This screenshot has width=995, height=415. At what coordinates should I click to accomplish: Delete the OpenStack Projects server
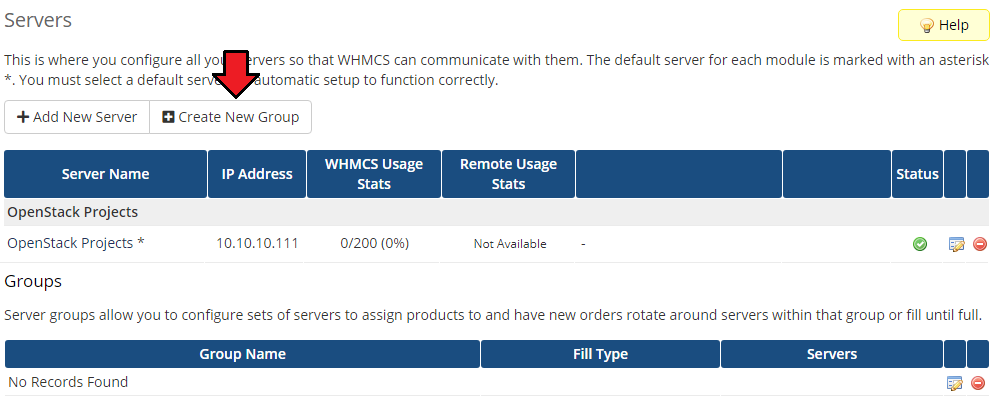click(x=980, y=244)
